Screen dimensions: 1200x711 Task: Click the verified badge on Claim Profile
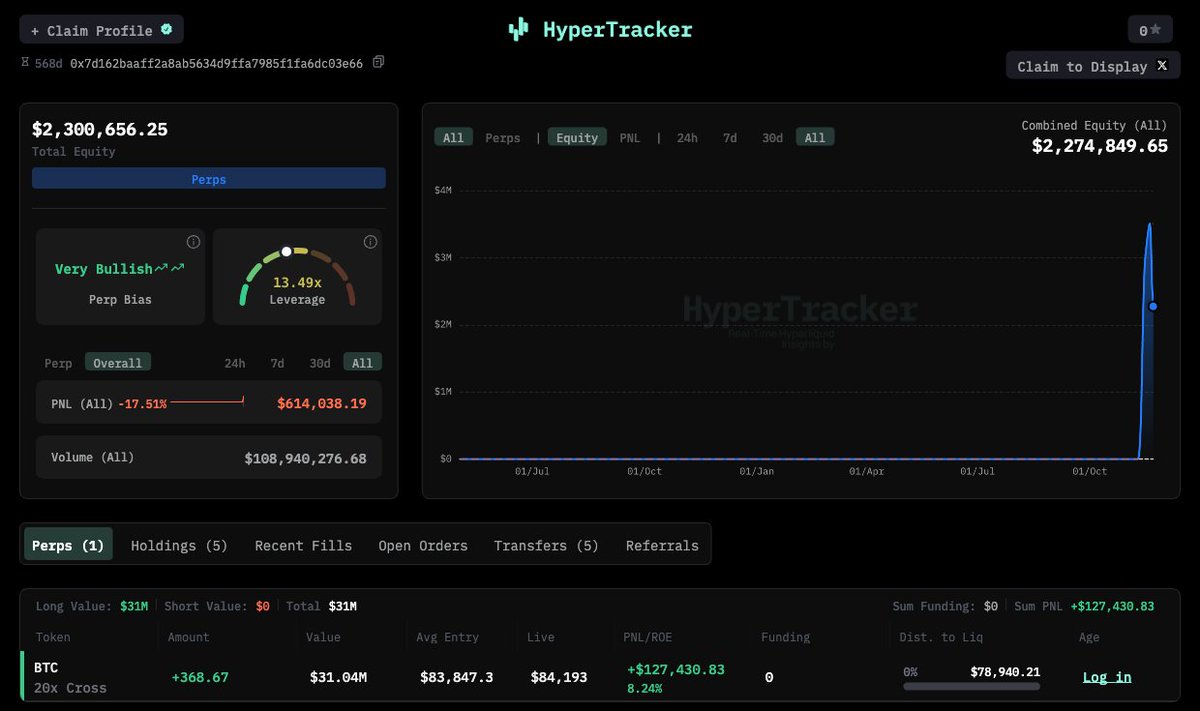pos(166,29)
